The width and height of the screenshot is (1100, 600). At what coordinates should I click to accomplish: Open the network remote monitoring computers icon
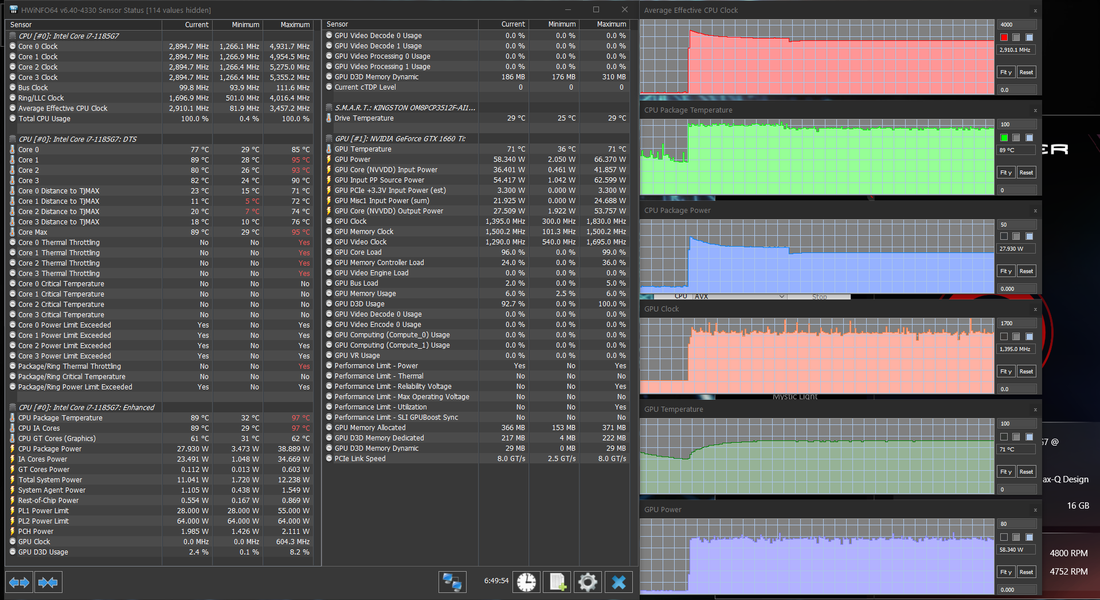[452, 582]
